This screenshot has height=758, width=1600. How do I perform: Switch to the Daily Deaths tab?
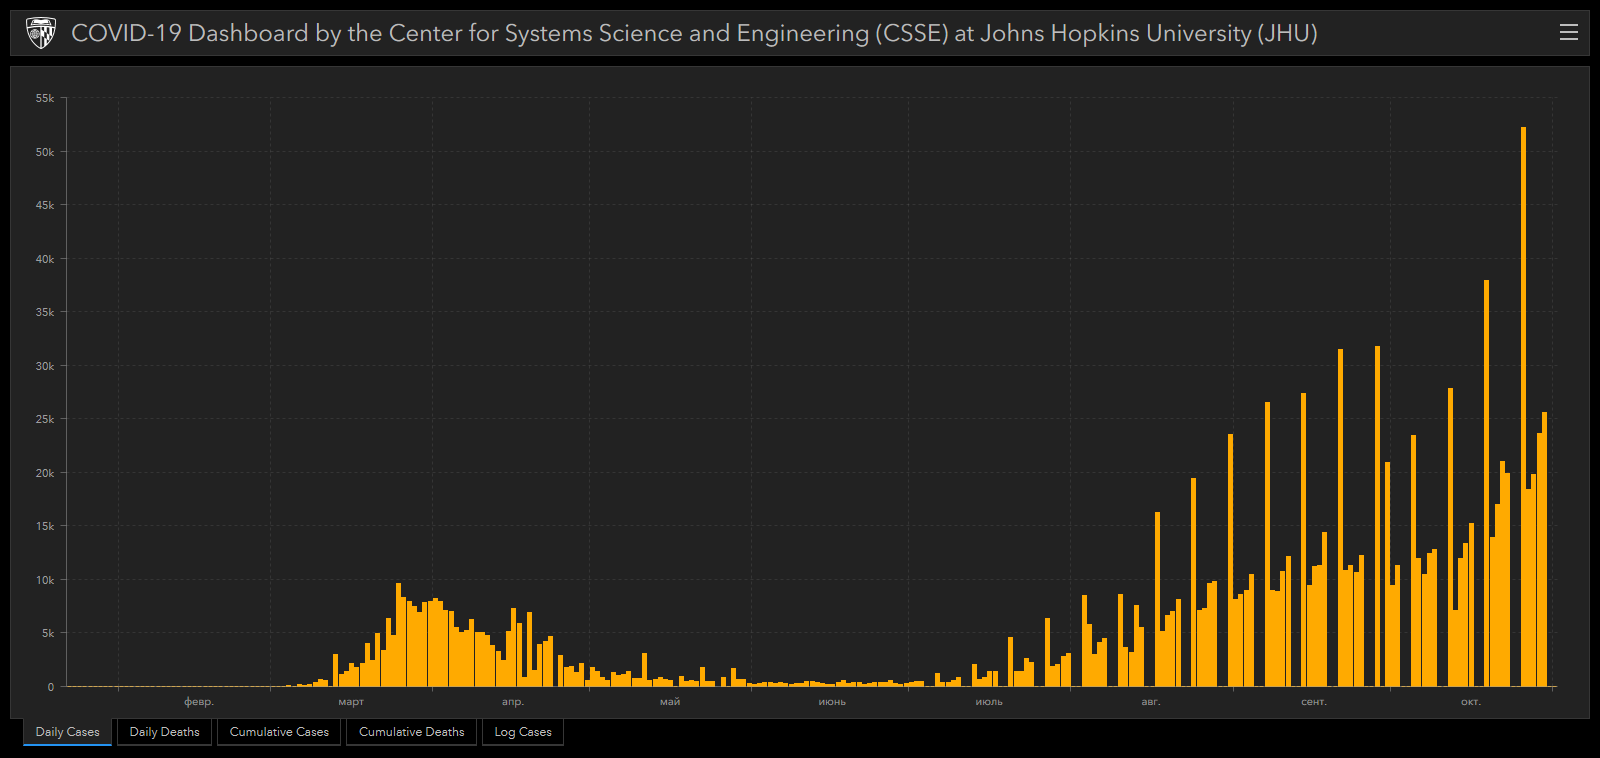point(164,732)
